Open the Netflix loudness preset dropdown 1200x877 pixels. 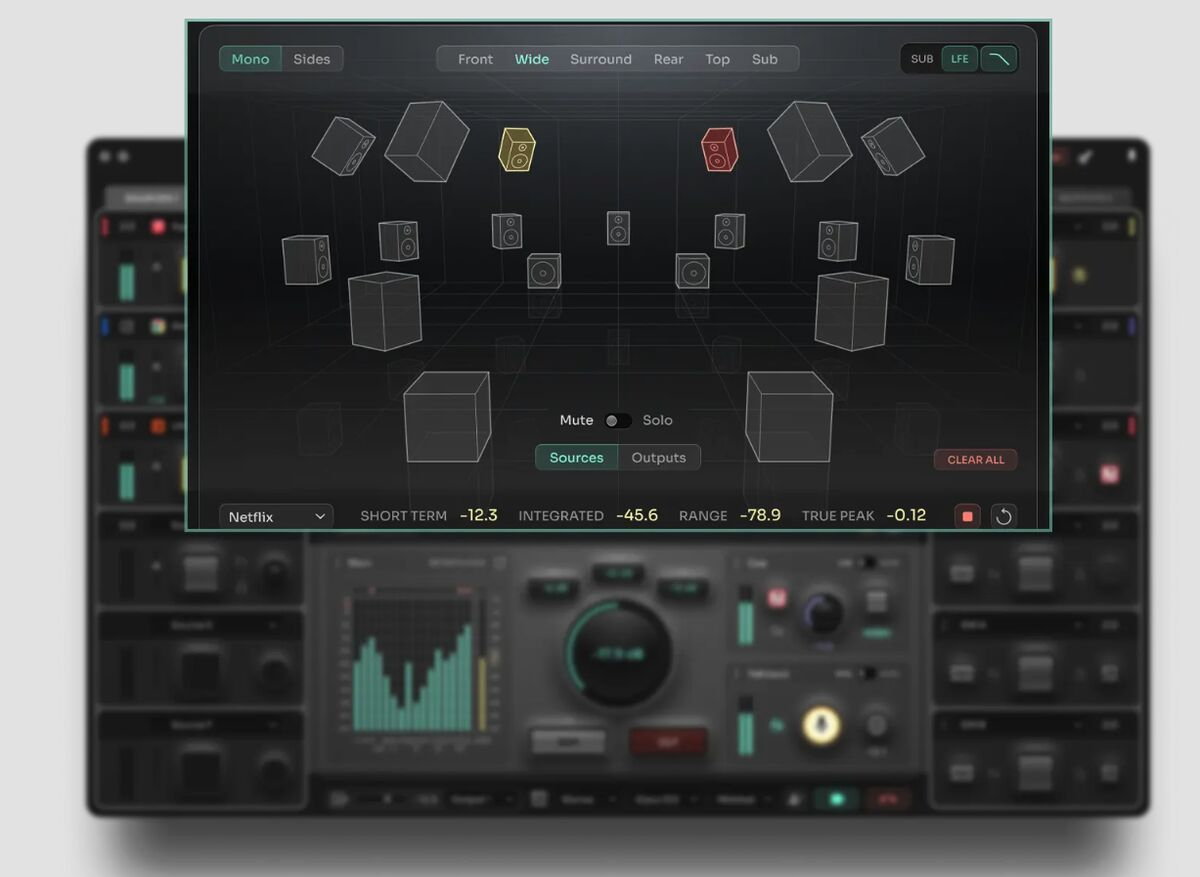(x=277, y=517)
